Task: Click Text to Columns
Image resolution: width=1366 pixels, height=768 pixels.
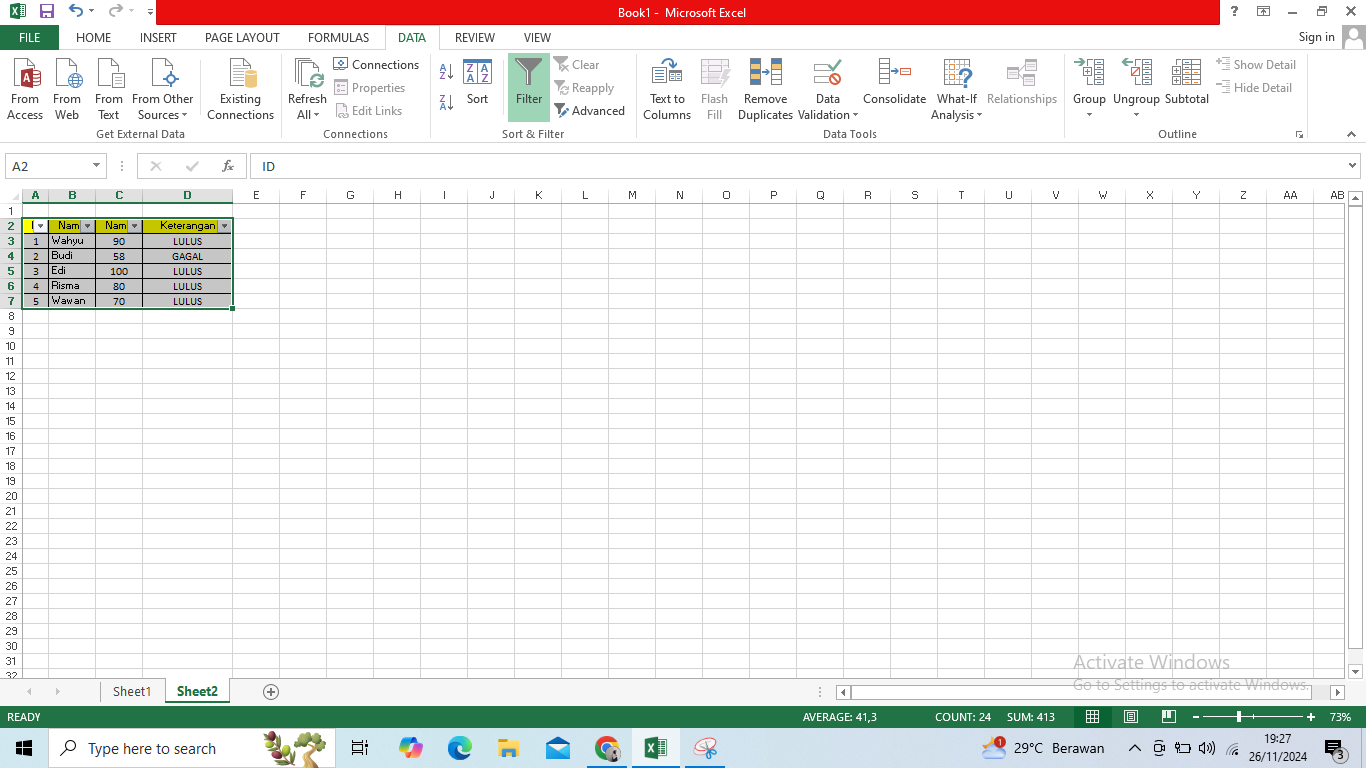Action: [667, 89]
